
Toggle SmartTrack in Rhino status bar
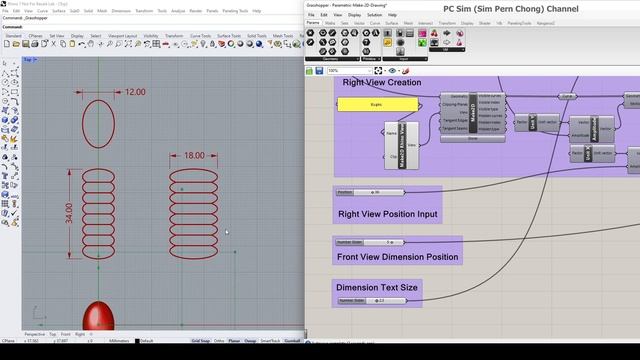click(x=270, y=340)
